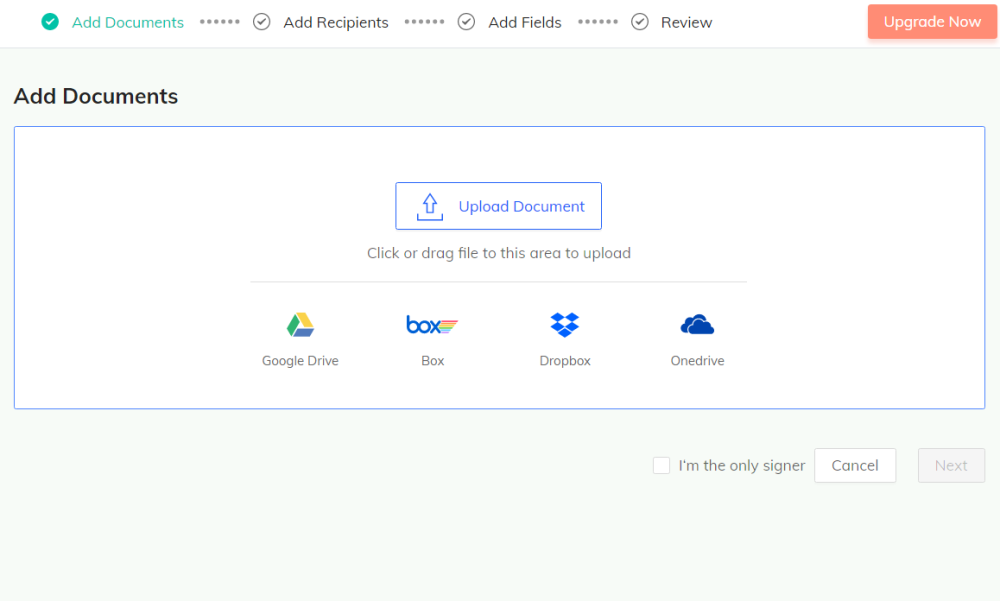This screenshot has height=601, width=1000.
Task: Go to the Add Documents step
Action: tap(128, 22)
